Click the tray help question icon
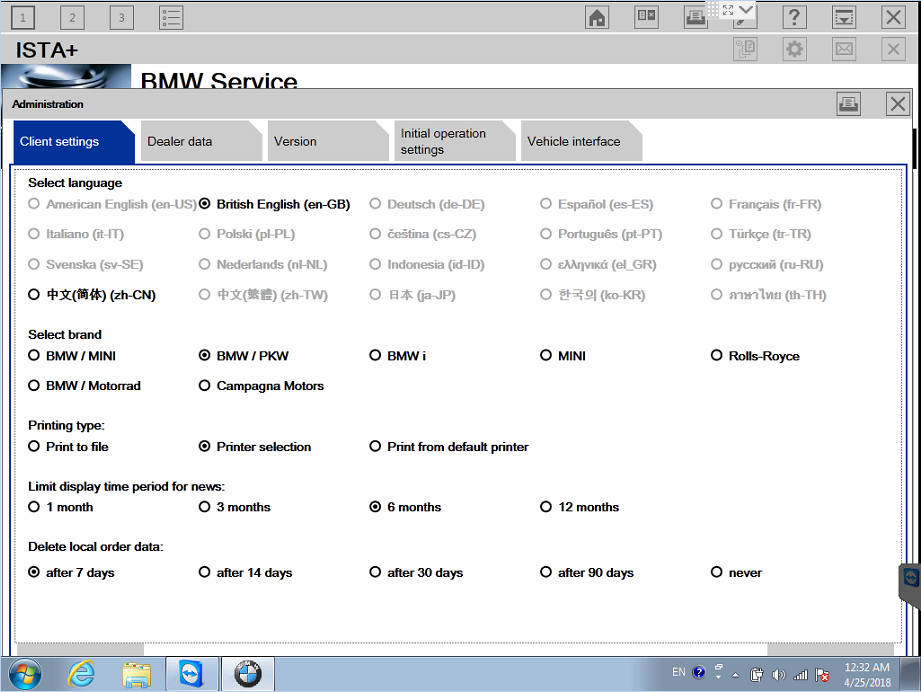The height and width of the screenshot is (692, 921). coord(698,672)
